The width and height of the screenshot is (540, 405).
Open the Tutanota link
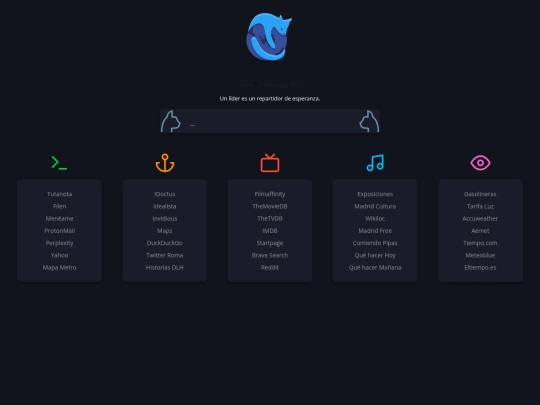(59, 194)
